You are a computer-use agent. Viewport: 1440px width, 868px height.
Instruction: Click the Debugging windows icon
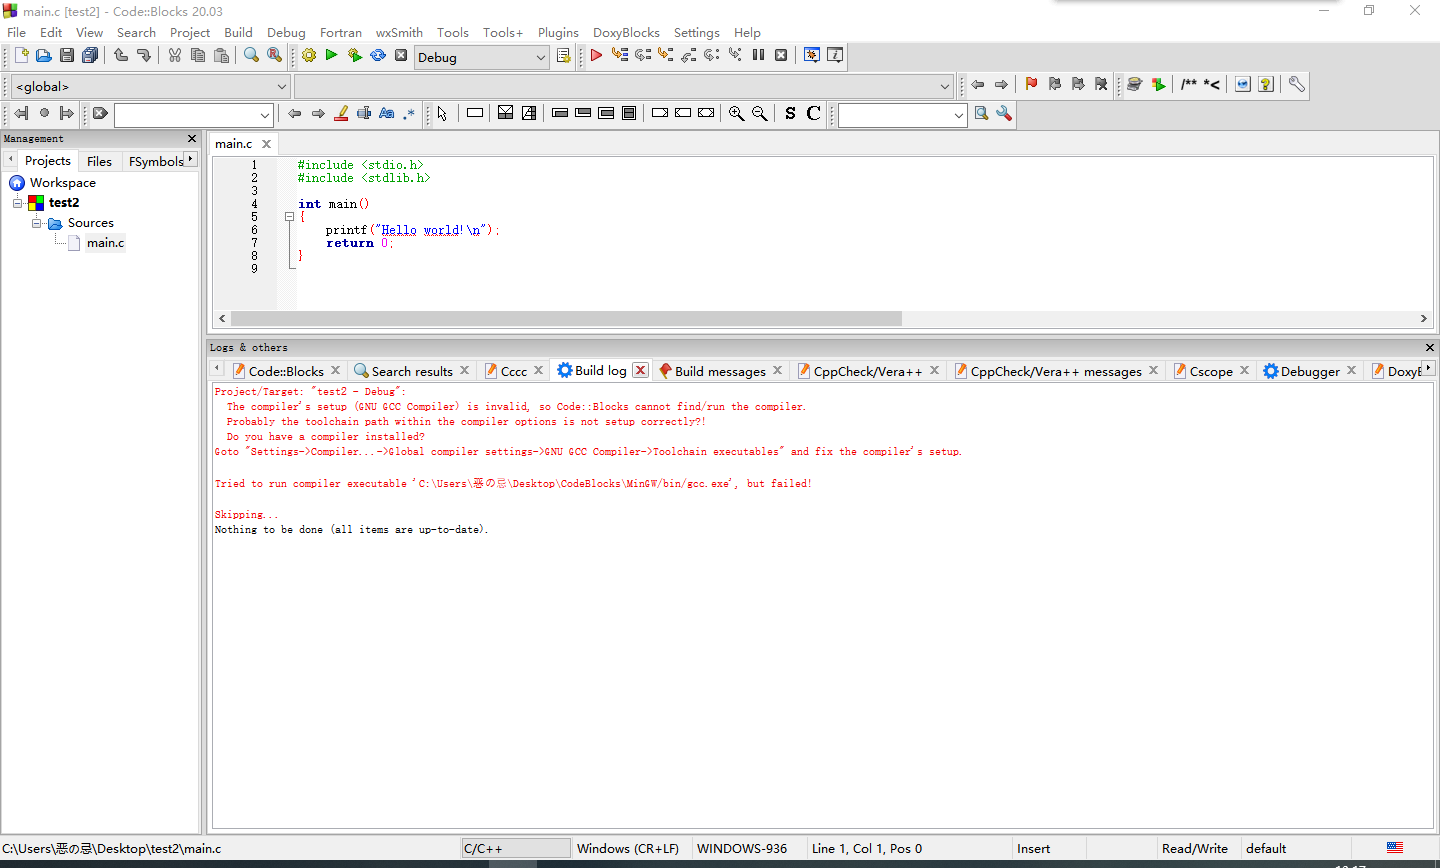coord(812,56)
